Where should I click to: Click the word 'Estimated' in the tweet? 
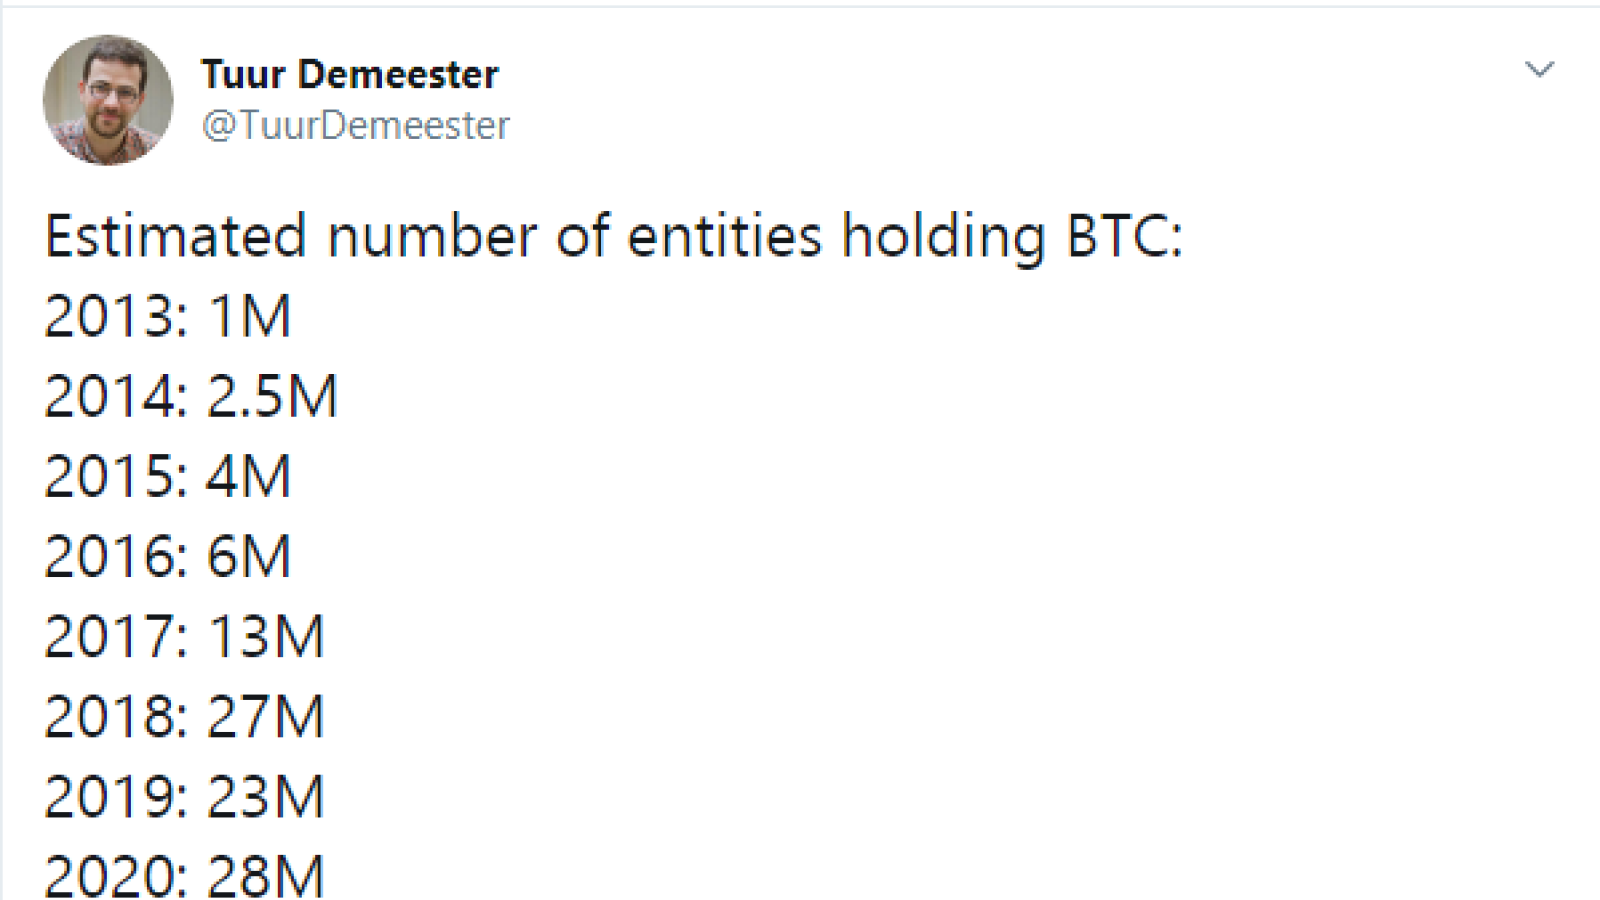176,236
